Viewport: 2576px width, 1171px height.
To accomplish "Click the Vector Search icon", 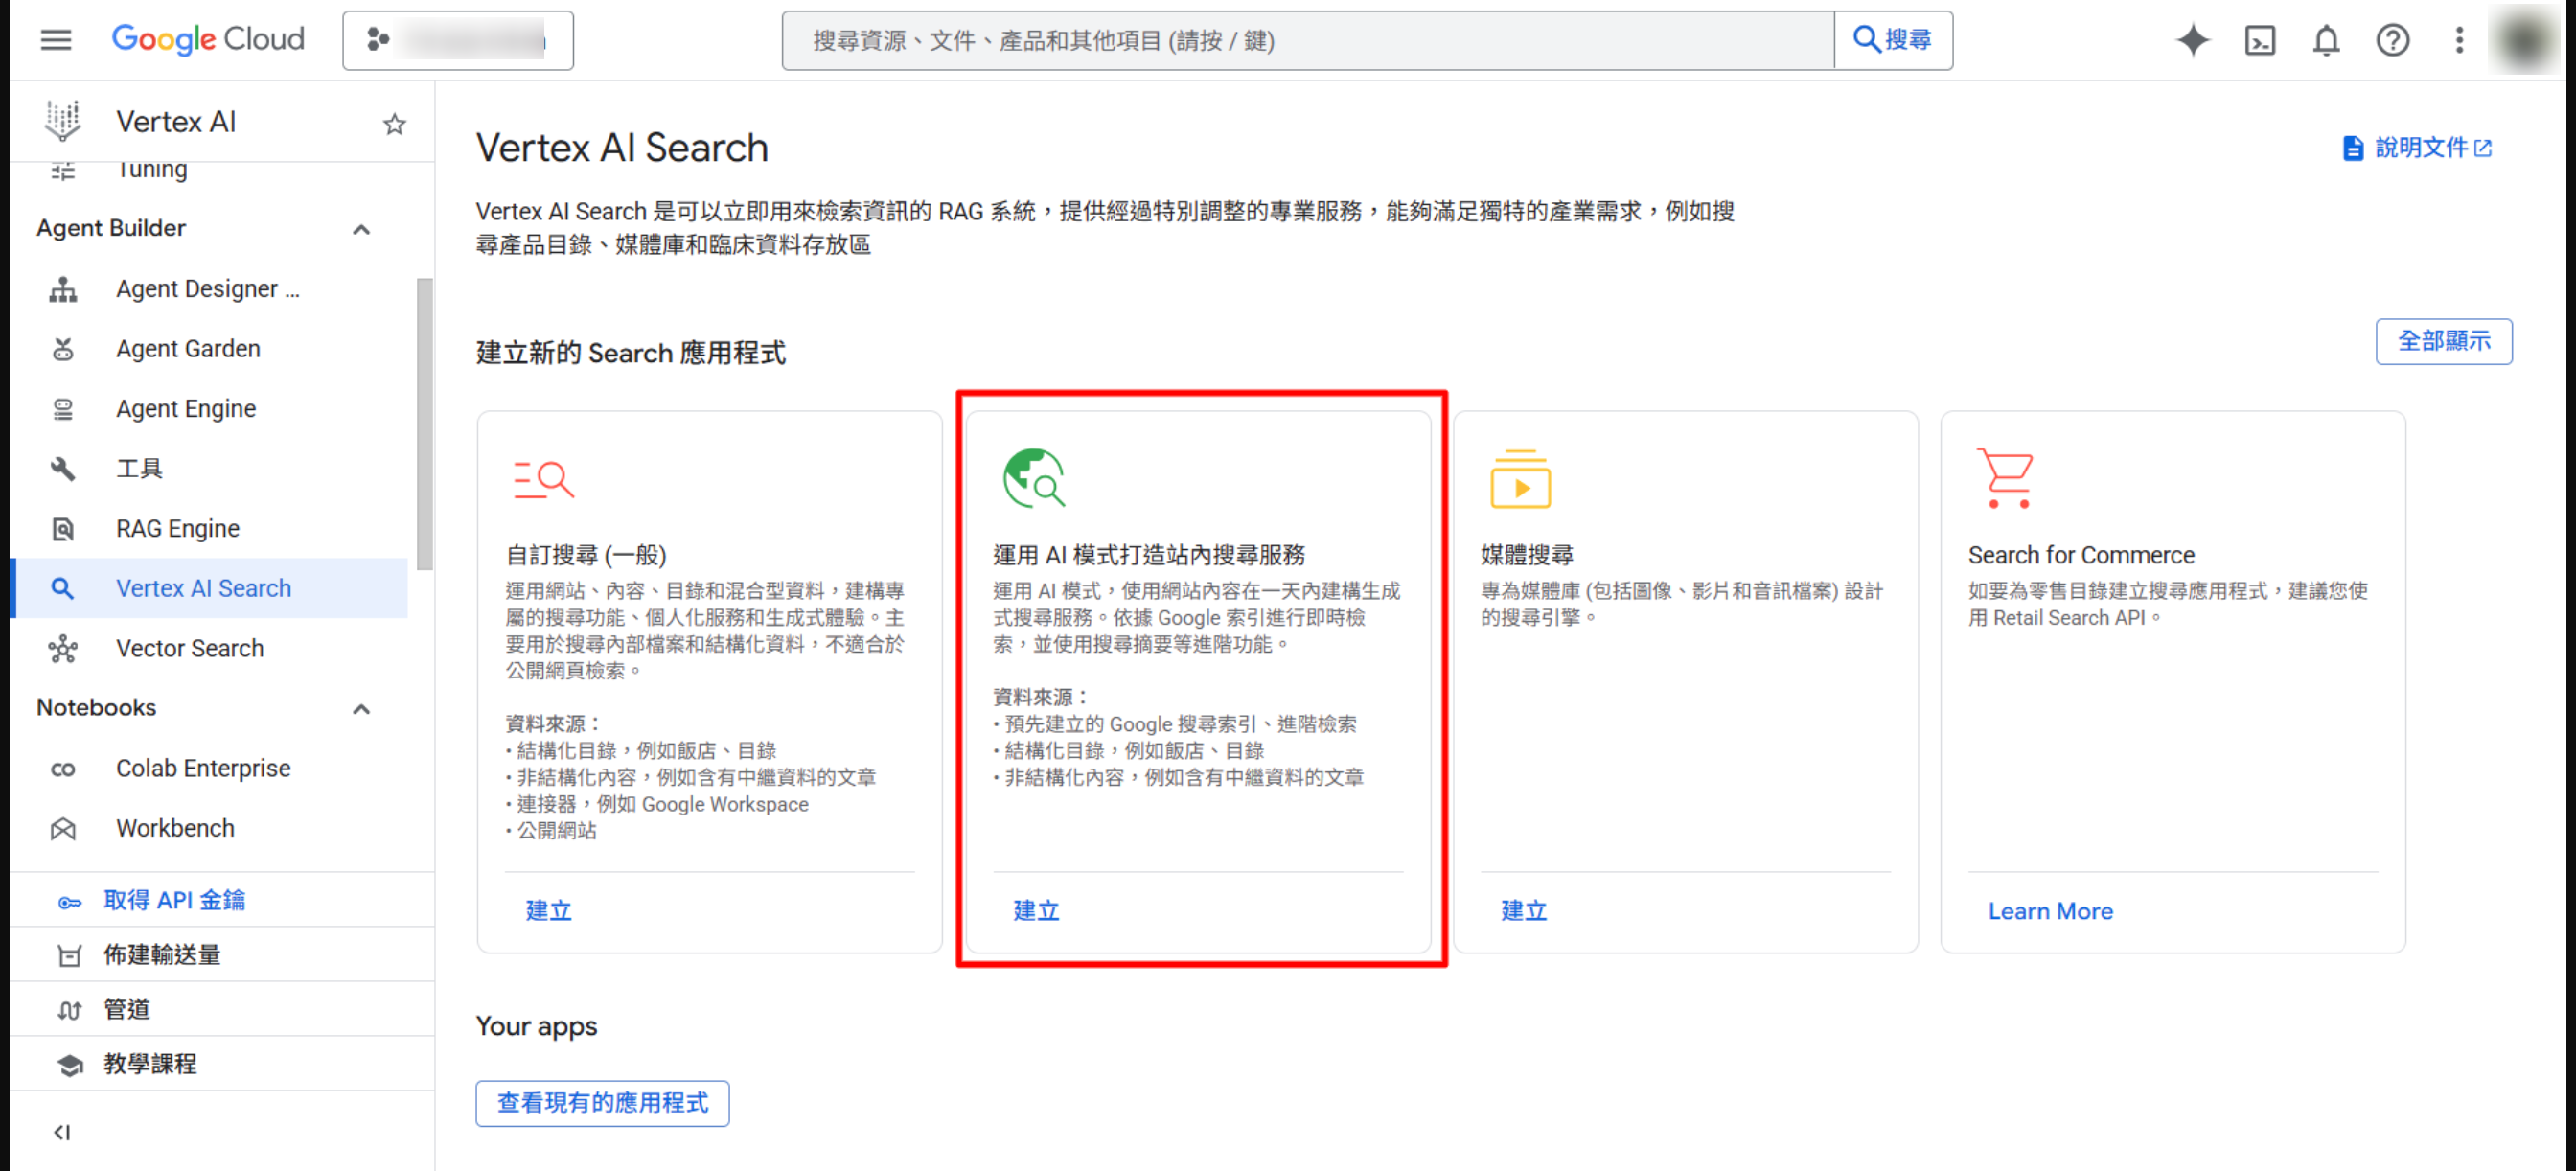I will 63,648.
